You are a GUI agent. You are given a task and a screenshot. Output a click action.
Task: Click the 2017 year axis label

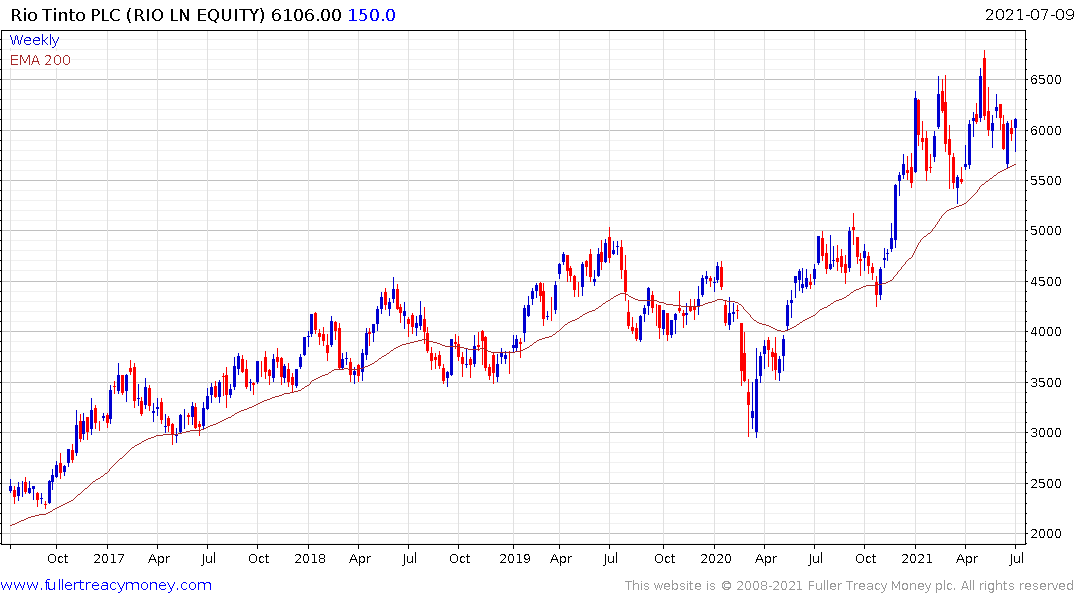coord(109,559)
